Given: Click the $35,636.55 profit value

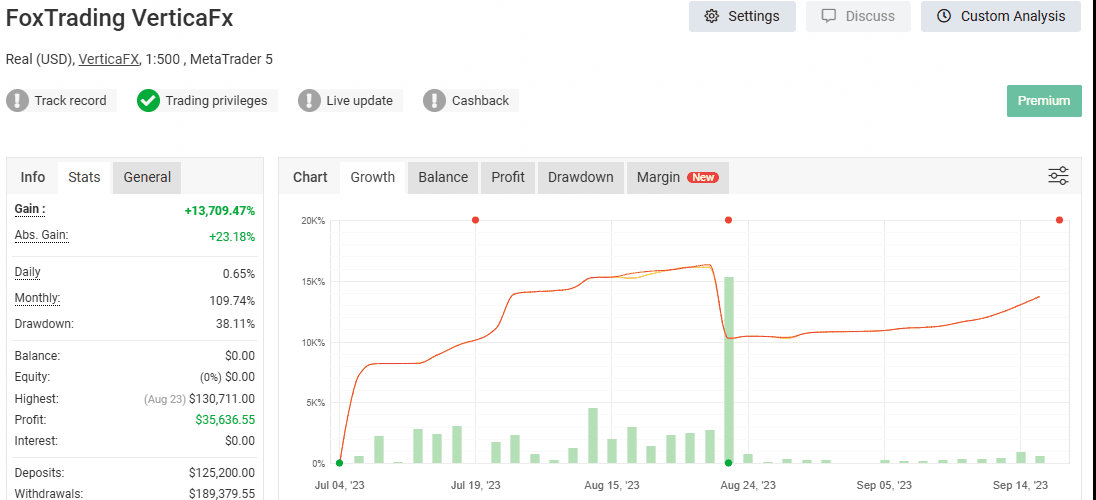Looking at the screenshot, I should click(225, 420).
